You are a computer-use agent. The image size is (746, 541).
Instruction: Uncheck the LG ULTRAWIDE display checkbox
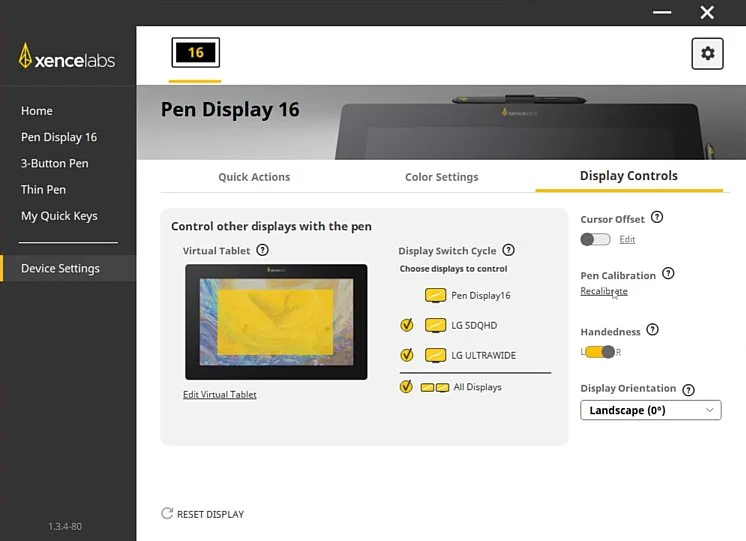click(406, 355)
